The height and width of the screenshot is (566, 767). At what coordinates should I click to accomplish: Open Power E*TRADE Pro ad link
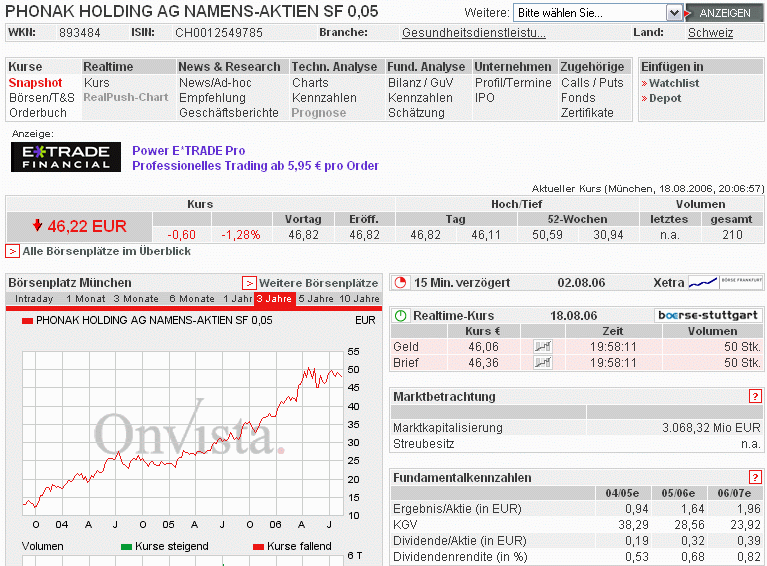188,151
